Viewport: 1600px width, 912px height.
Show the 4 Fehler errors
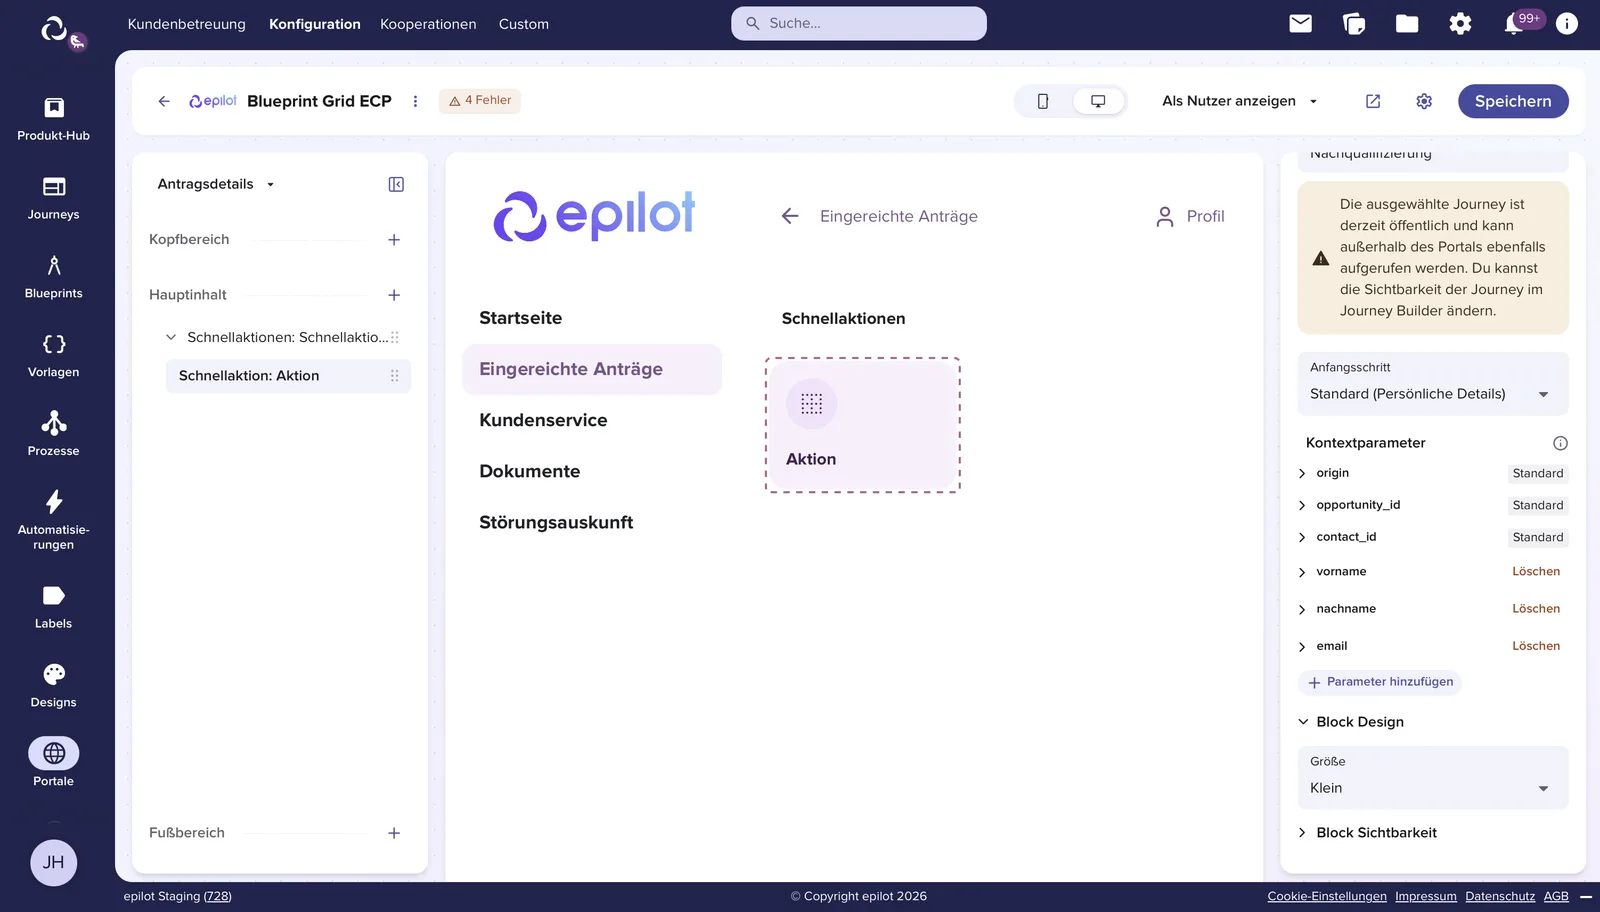pyautogui.click(x=480, y=100)
